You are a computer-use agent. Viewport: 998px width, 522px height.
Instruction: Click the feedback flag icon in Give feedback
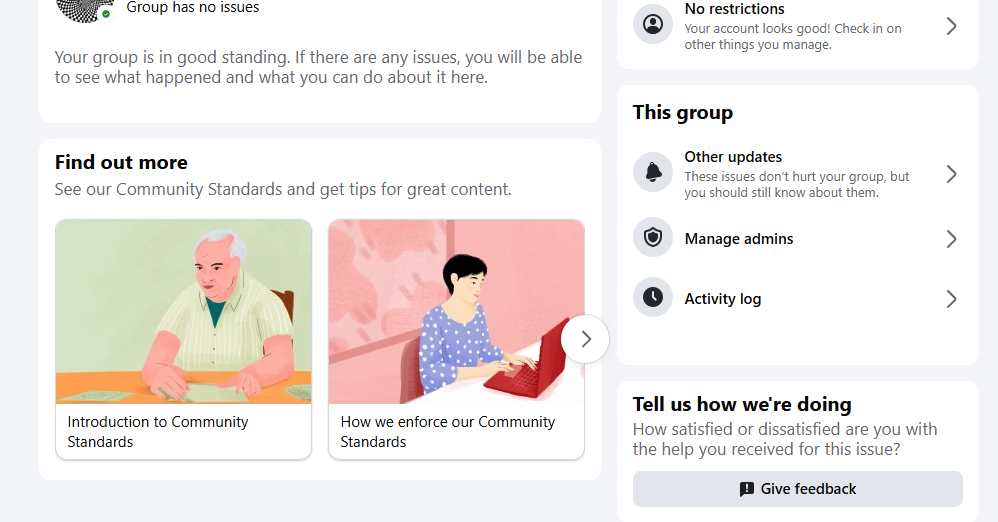[747, 489]
